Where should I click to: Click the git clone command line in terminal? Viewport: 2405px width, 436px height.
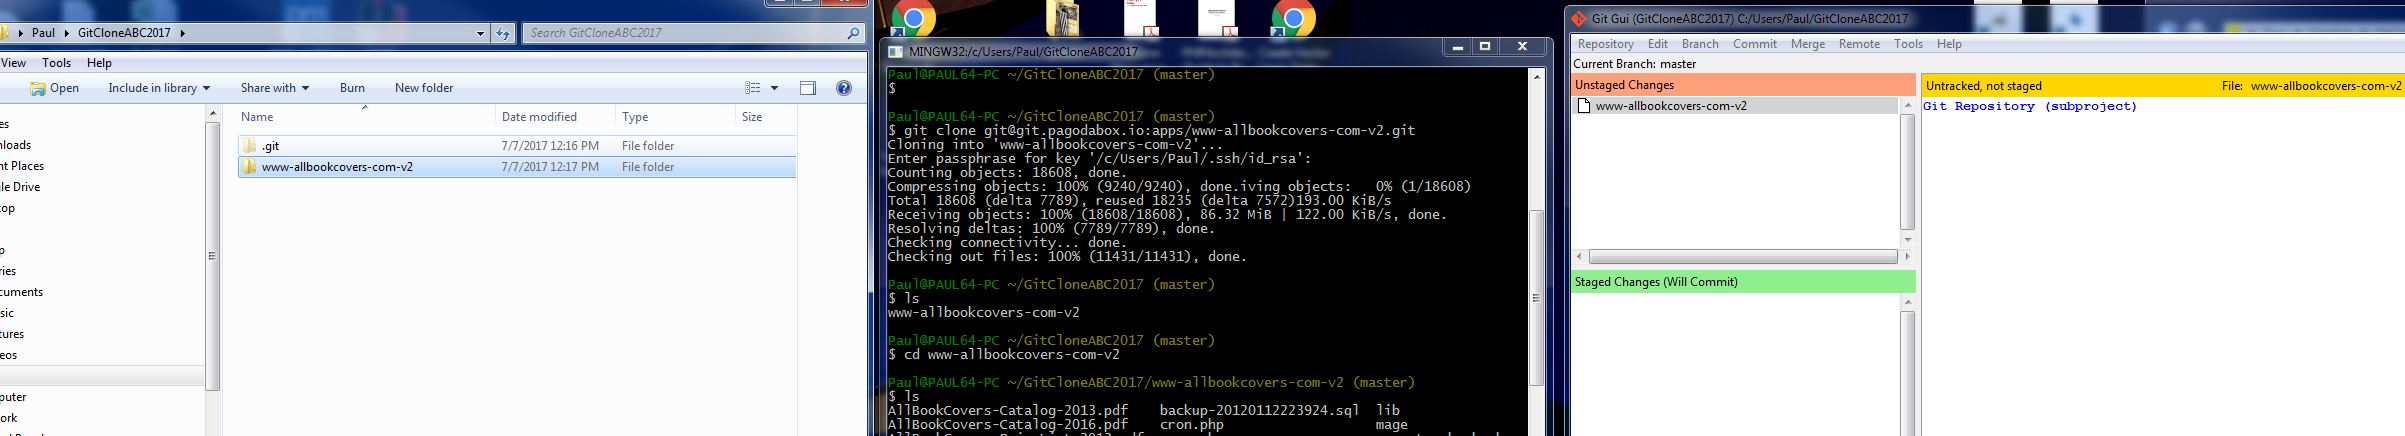point(1151,131)
